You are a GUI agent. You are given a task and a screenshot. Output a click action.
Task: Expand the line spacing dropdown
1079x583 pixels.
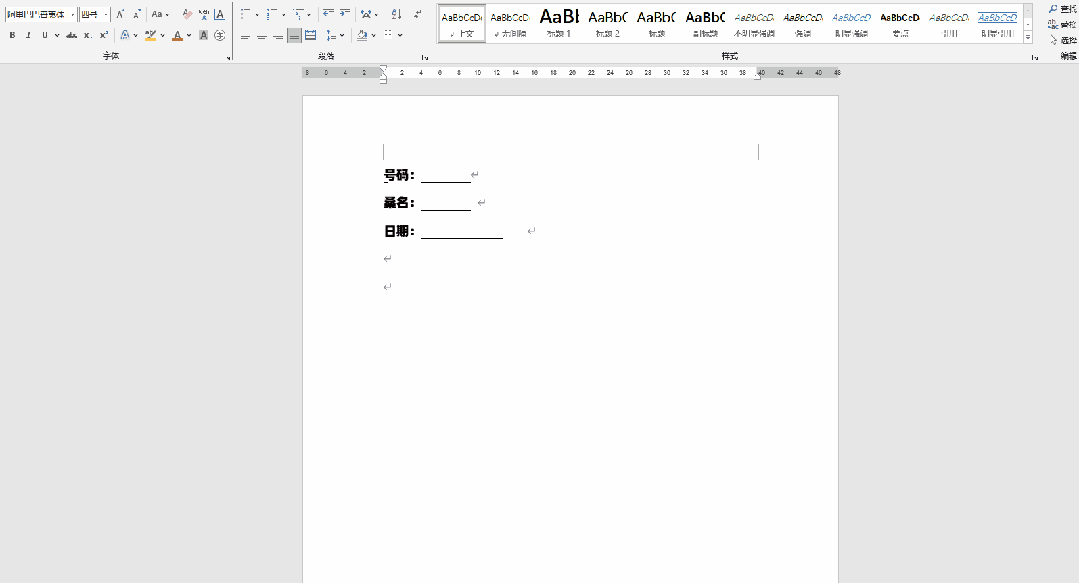click(341, 36)
